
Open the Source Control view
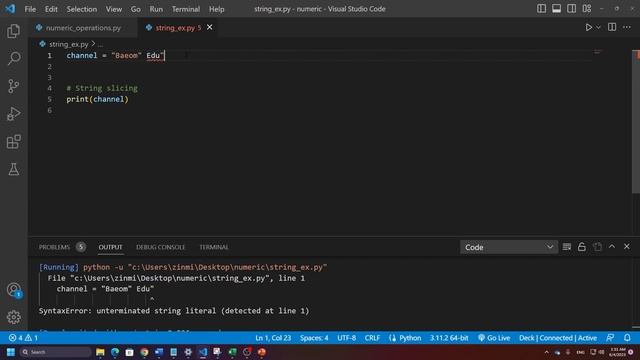point(13,86)
